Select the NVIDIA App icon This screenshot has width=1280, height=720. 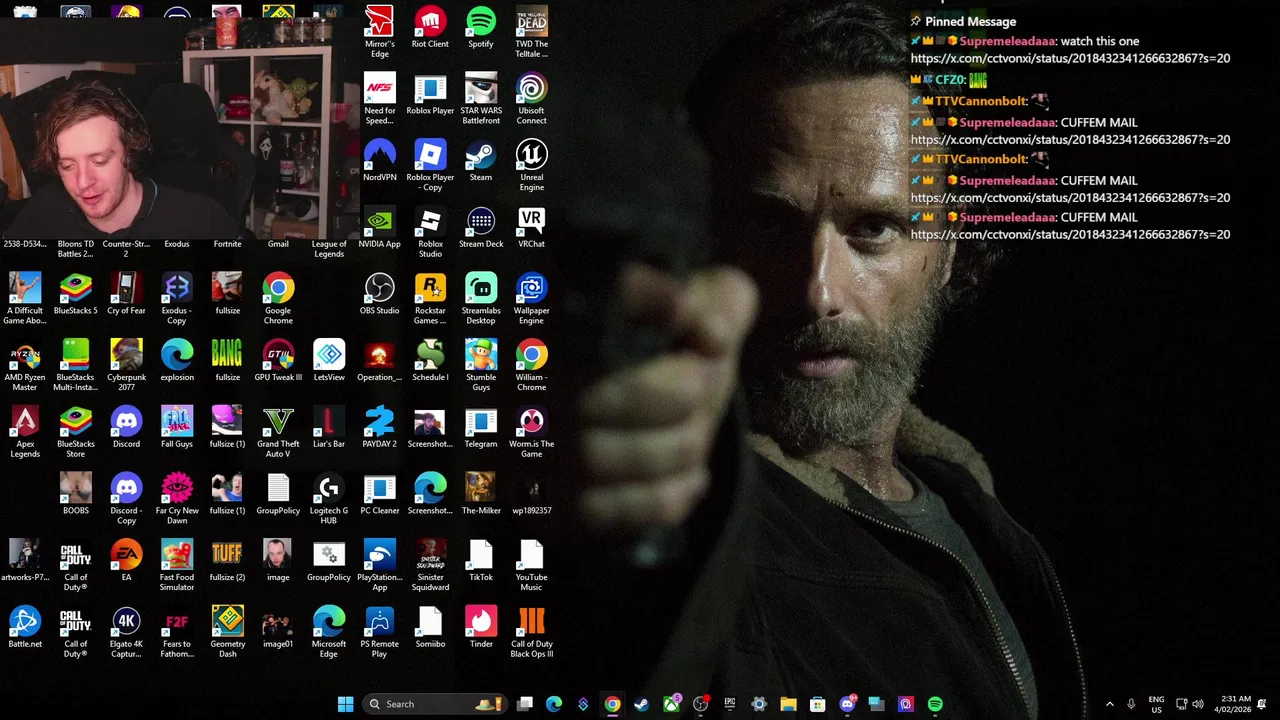(379, 227)
